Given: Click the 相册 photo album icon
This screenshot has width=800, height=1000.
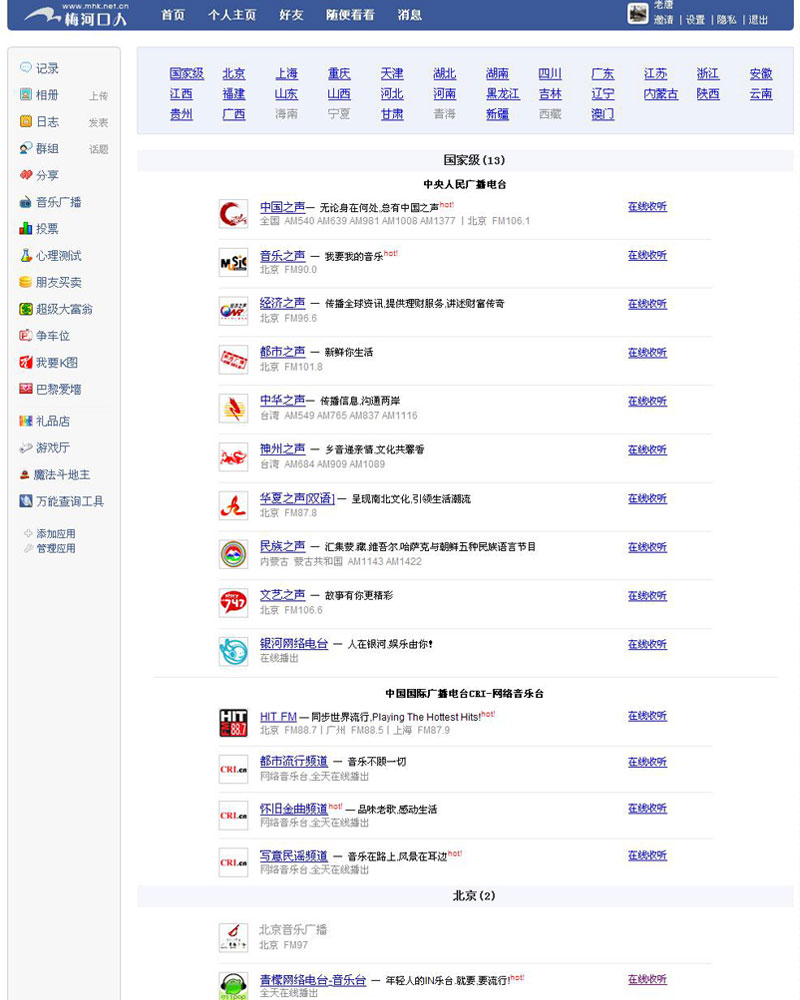Looking at the screenshot, I should [26, 94].
